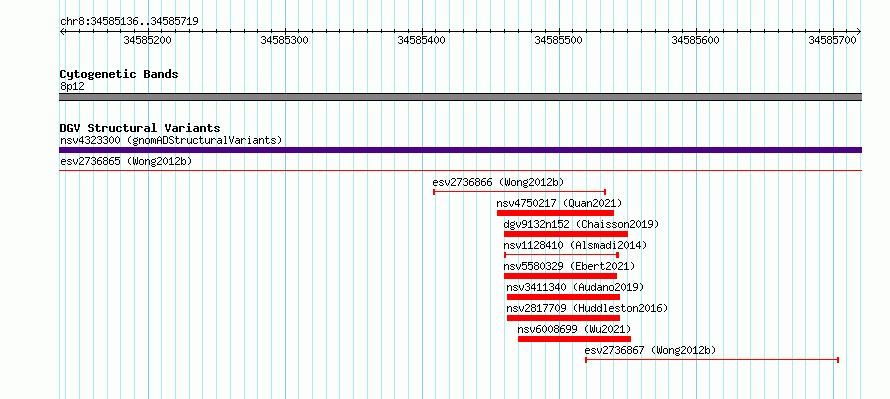
Task: Click the DGV Structural Variants track title
Action: 140,128
